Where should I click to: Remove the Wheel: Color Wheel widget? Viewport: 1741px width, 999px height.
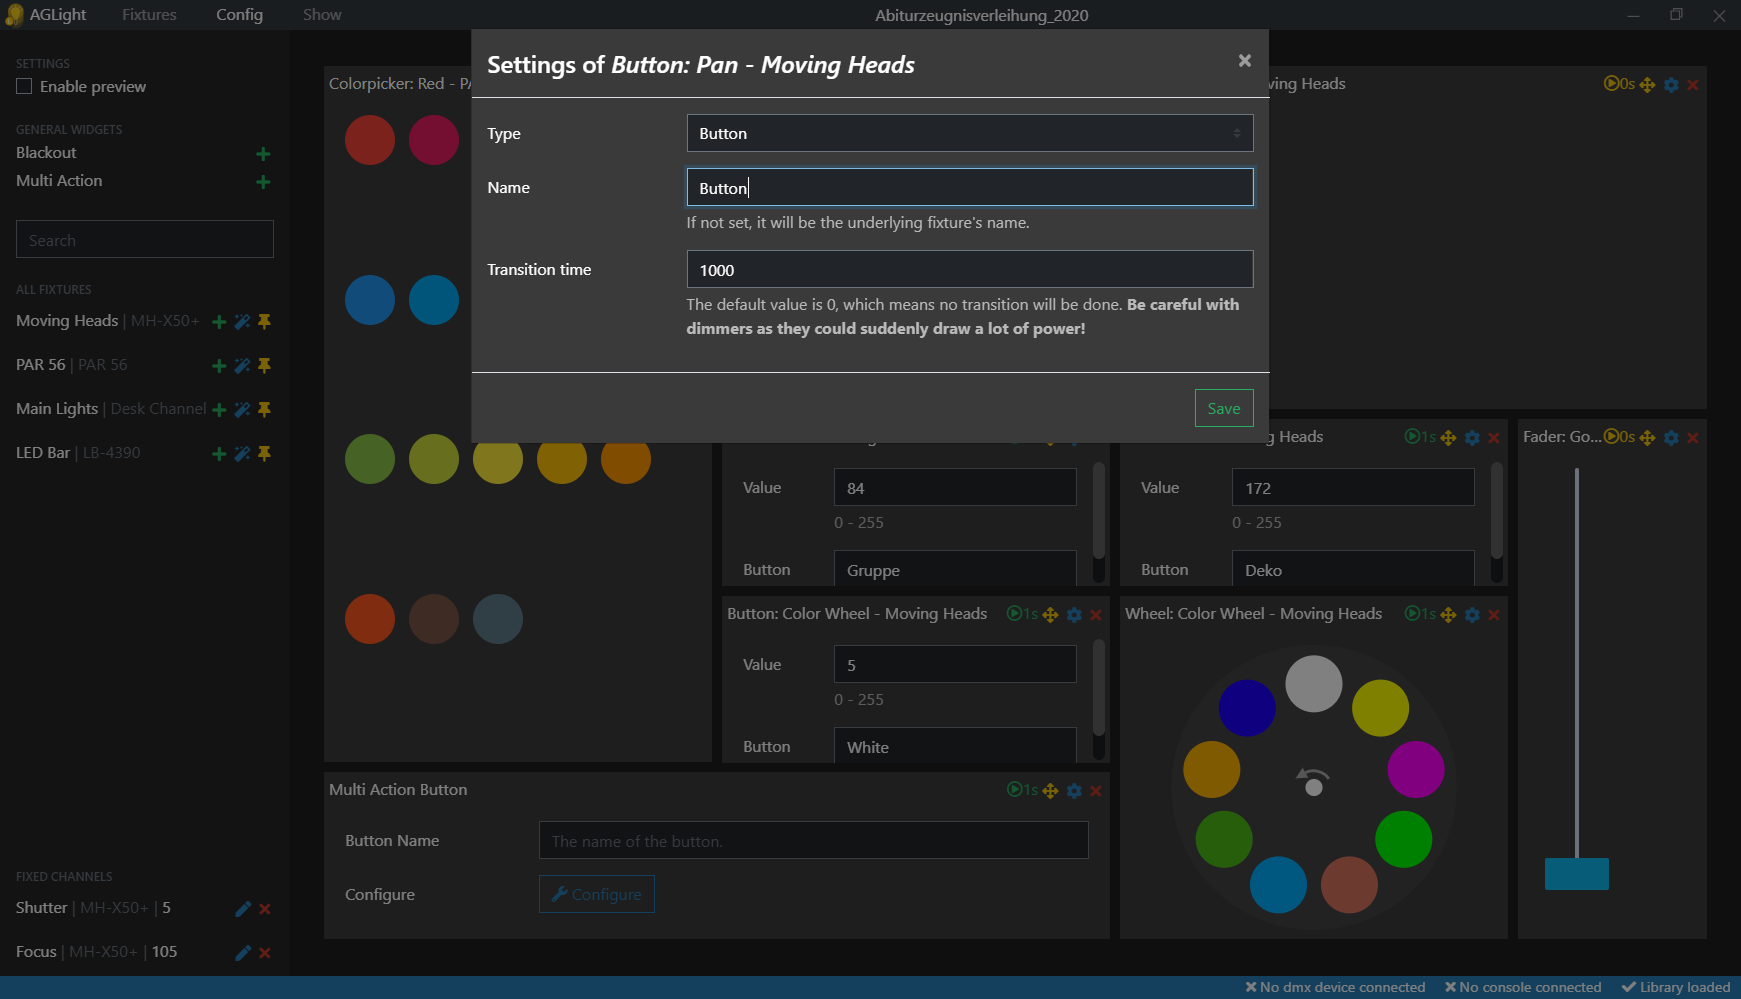[x=1494, y=615]
